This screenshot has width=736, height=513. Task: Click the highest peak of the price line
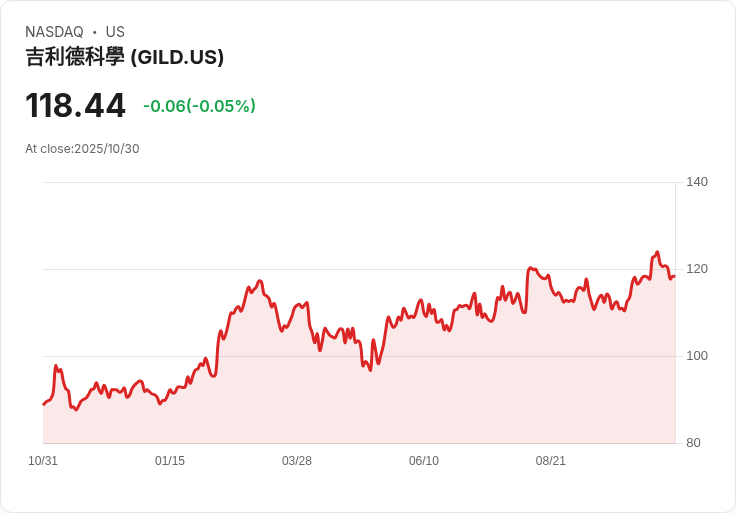(657, 252)
